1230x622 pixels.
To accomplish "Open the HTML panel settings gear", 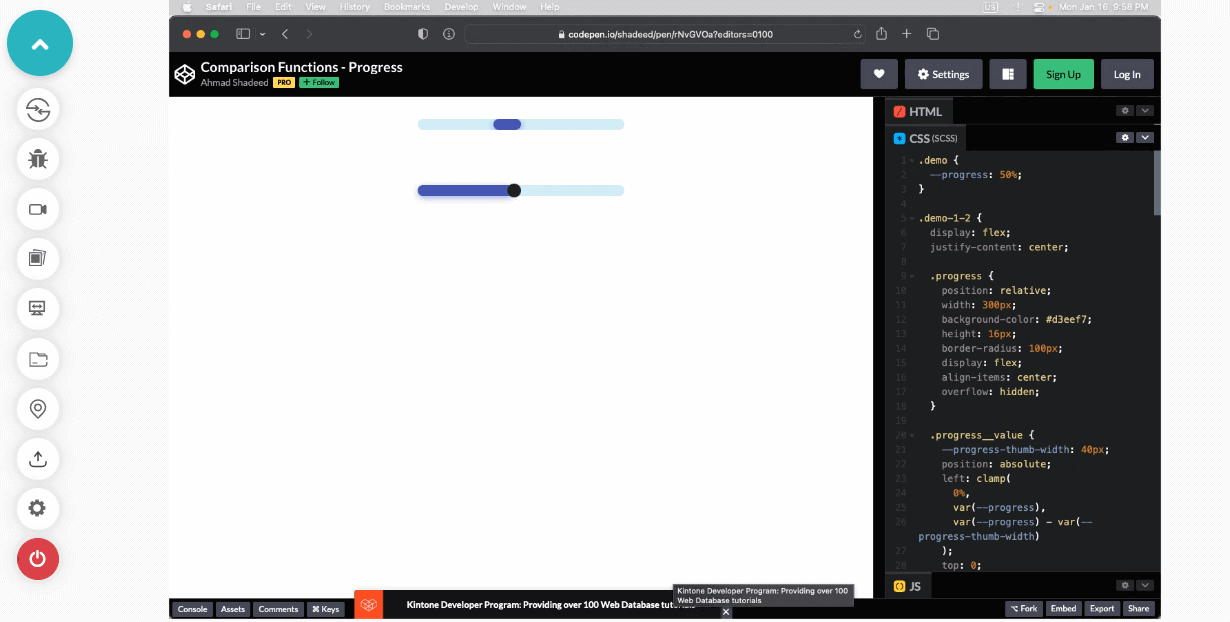I will click(x=1124, y=110).
